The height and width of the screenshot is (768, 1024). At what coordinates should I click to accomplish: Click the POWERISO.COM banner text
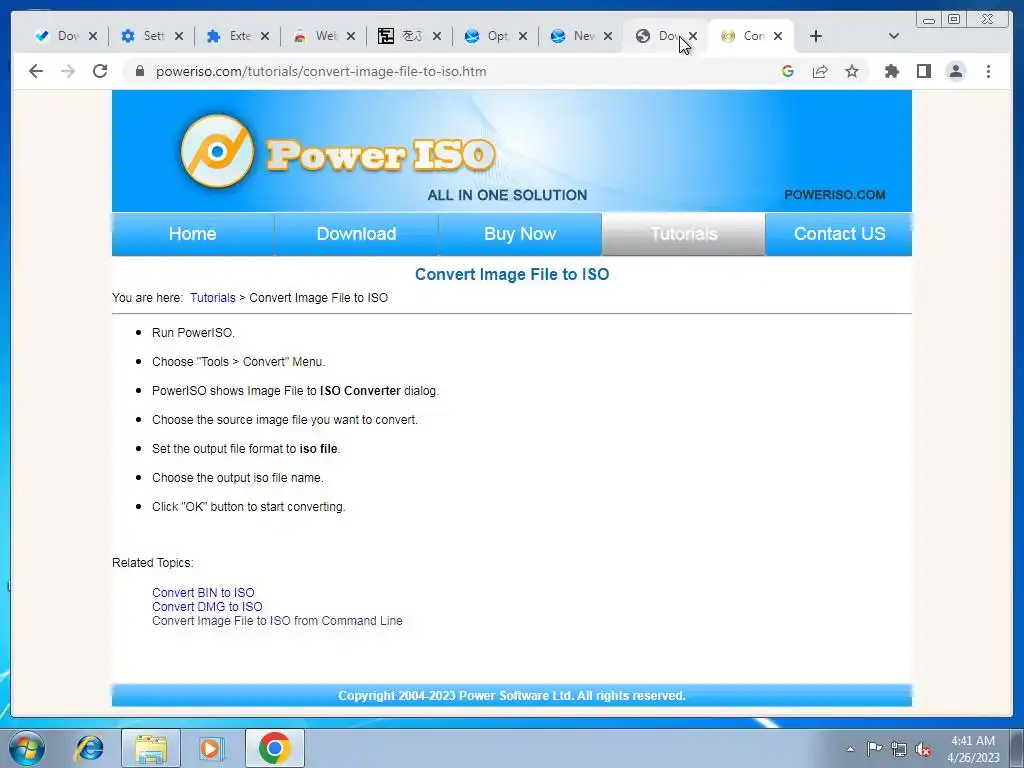(x=835, y=195)
